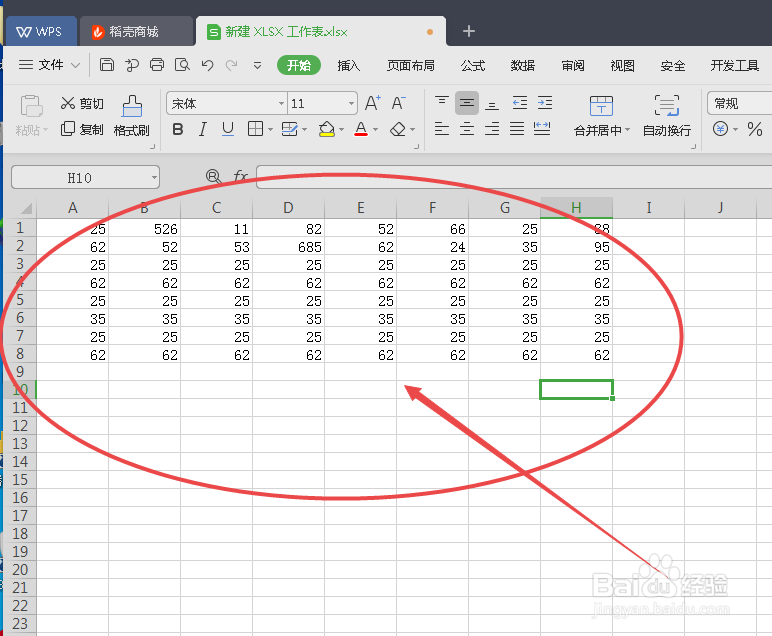Decrease font size with A- icon

click(399, 103)
